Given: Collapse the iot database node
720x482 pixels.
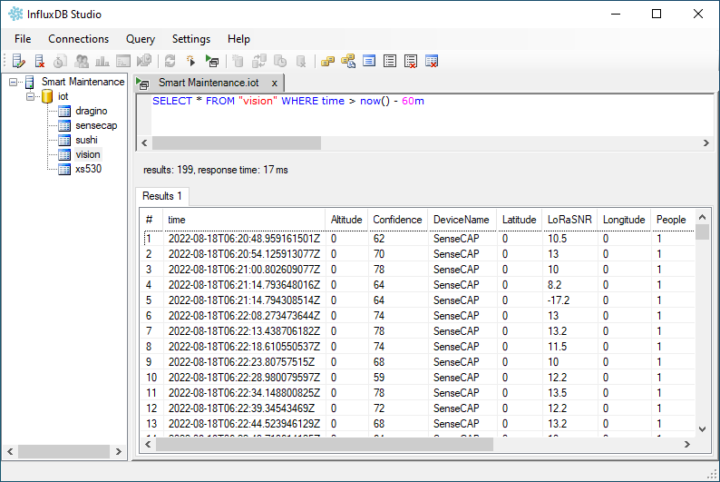Looking at the screenshot, I should pos(30,96).
